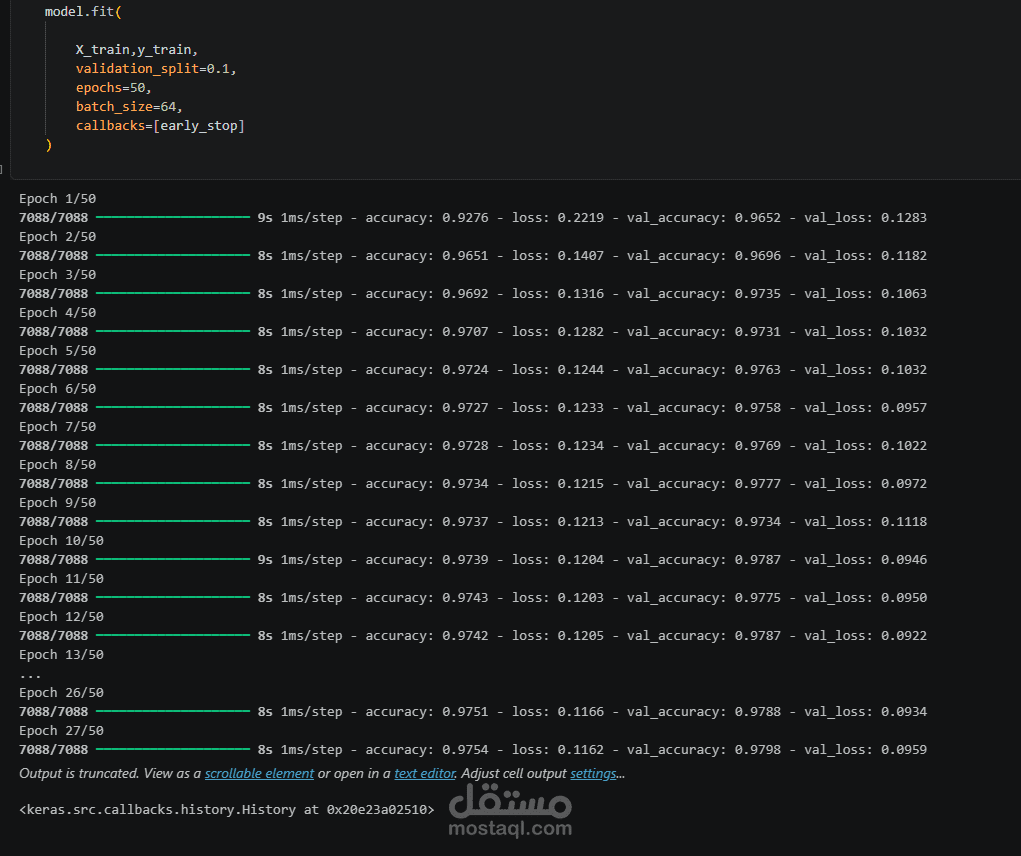Click the X_train,y_train, argument line
This screenshot has width=1021, height=856.
coord(137,49)
